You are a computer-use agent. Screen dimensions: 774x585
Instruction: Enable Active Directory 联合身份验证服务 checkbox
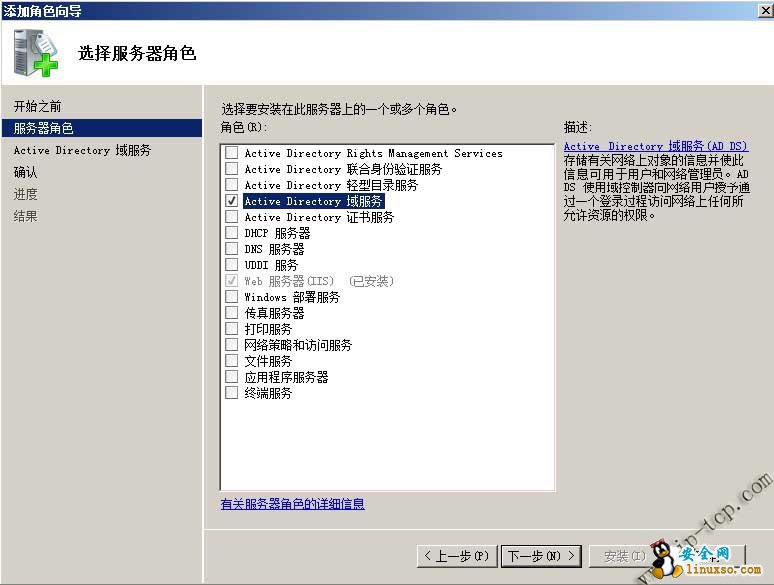pyautogui.click(x=231, y=169)
